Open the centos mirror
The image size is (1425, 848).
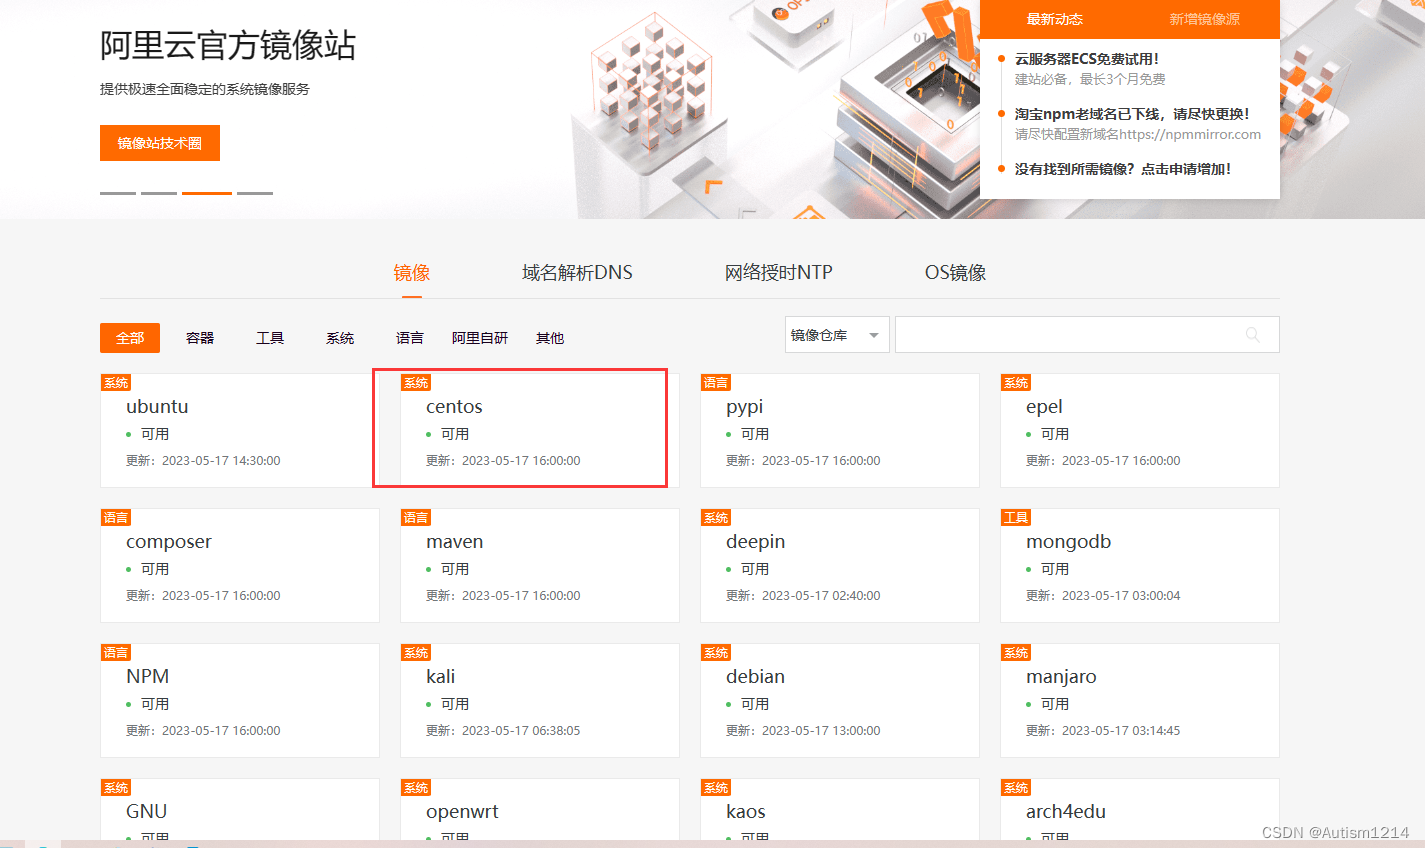tap(454, 407)
